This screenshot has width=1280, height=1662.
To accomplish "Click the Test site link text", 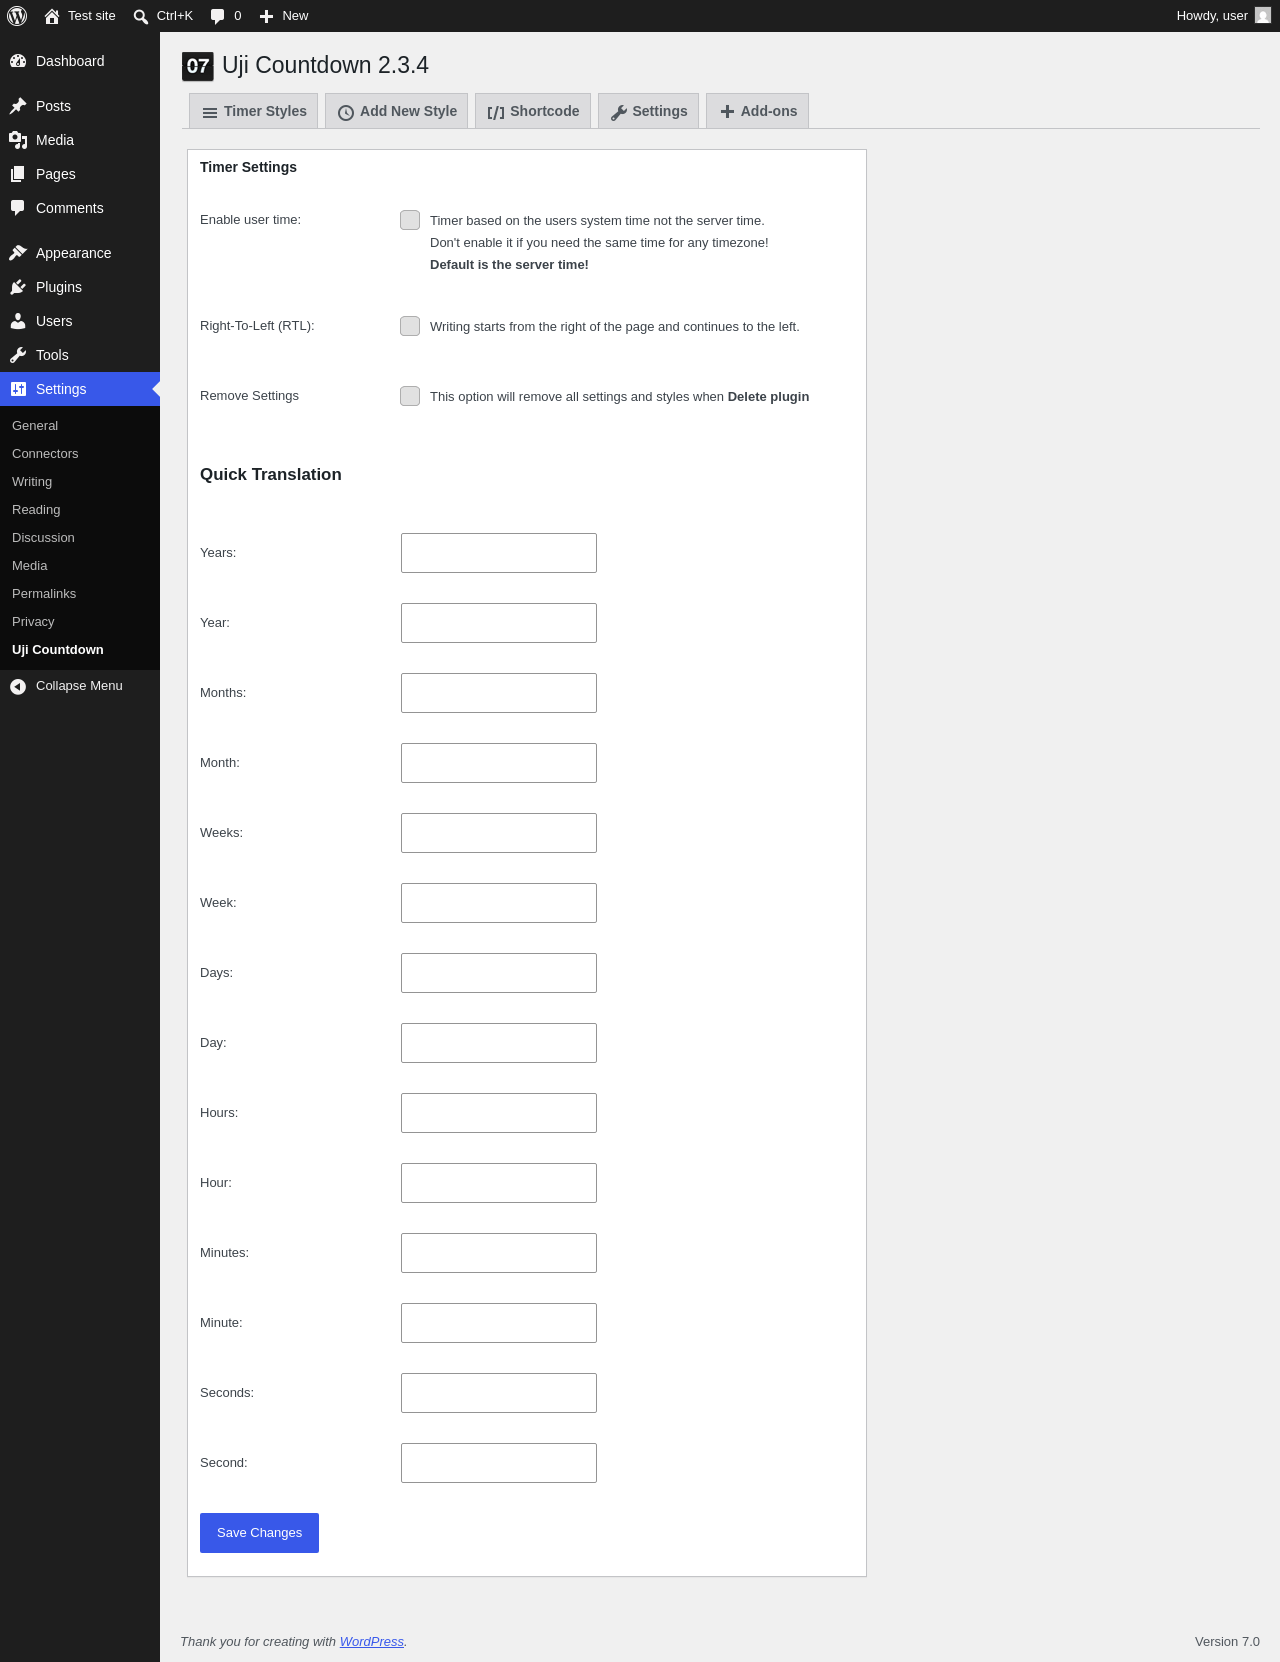I will pyautogui.click(x=92, y=16).
